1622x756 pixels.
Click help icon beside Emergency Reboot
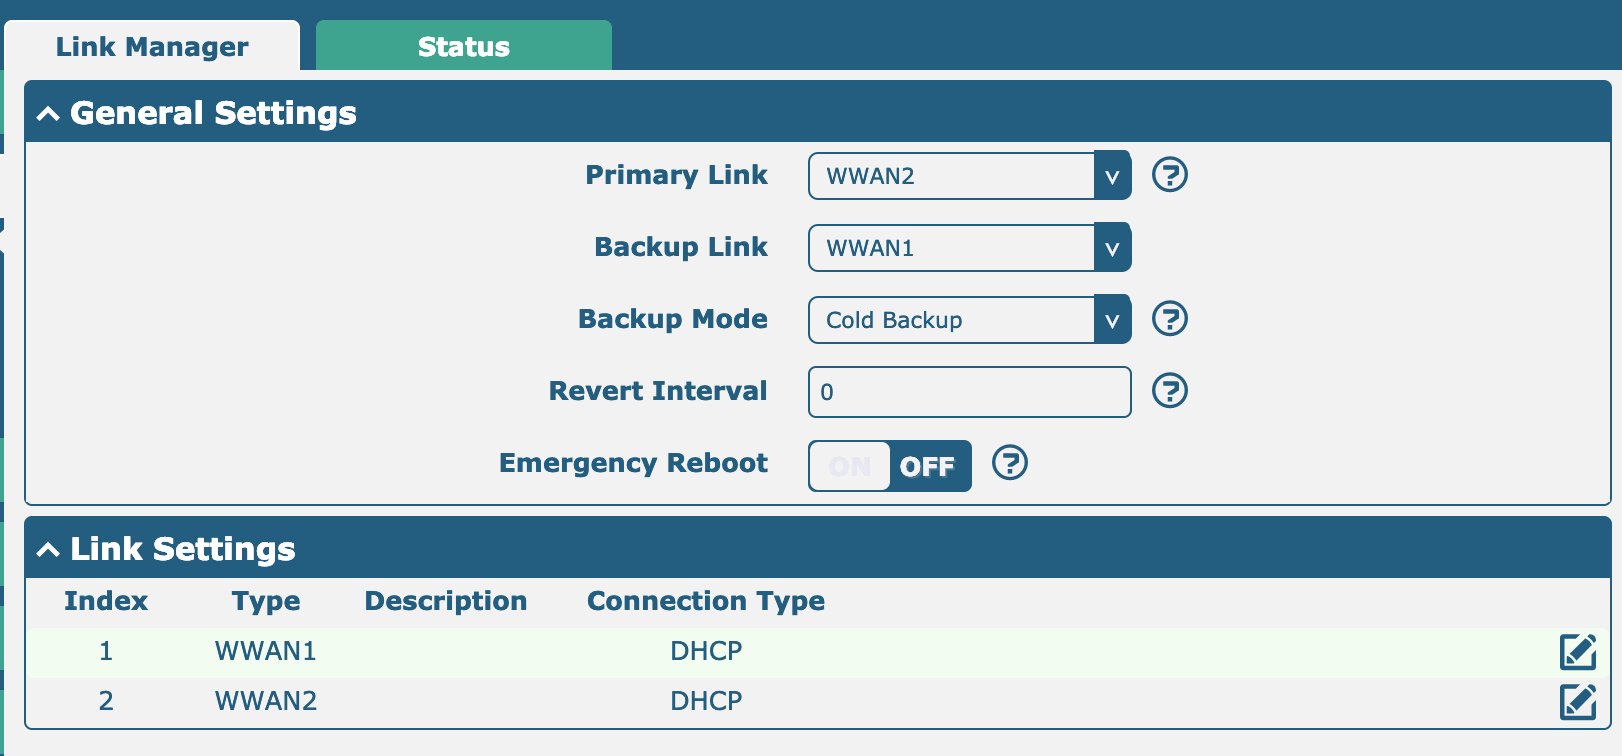pos(1009,463)
